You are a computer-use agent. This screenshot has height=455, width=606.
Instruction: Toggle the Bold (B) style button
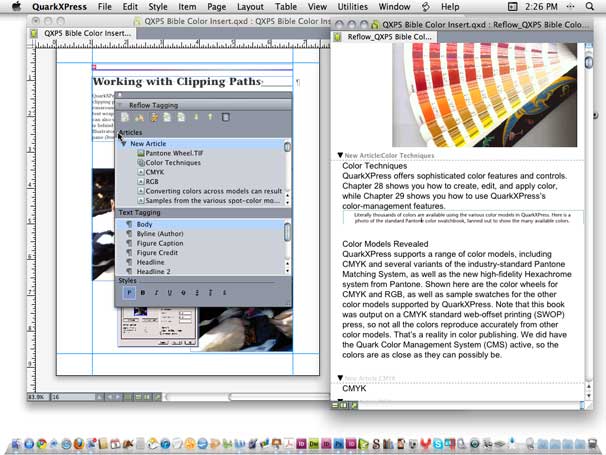pos(143,293)
